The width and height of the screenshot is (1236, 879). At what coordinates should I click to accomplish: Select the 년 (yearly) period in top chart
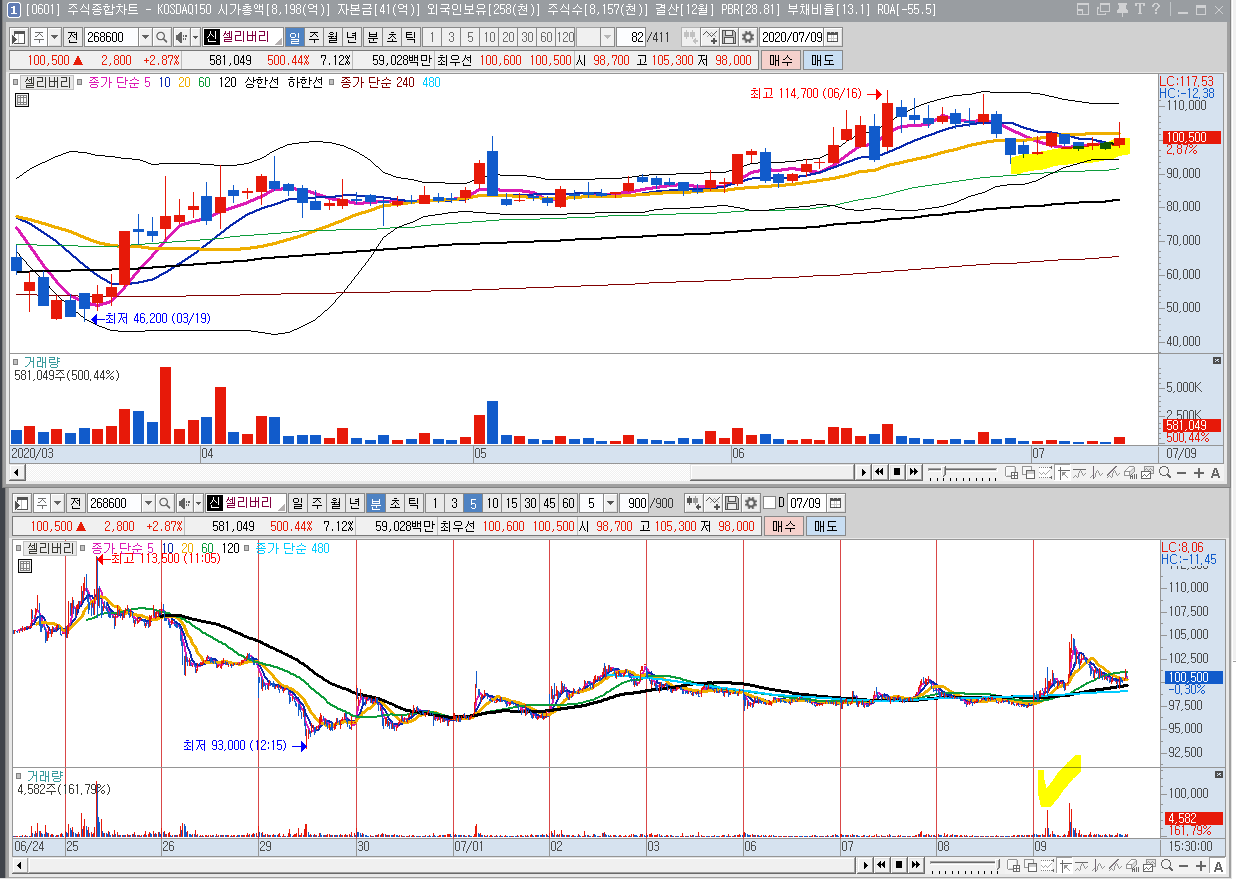[x=351, y=37]
